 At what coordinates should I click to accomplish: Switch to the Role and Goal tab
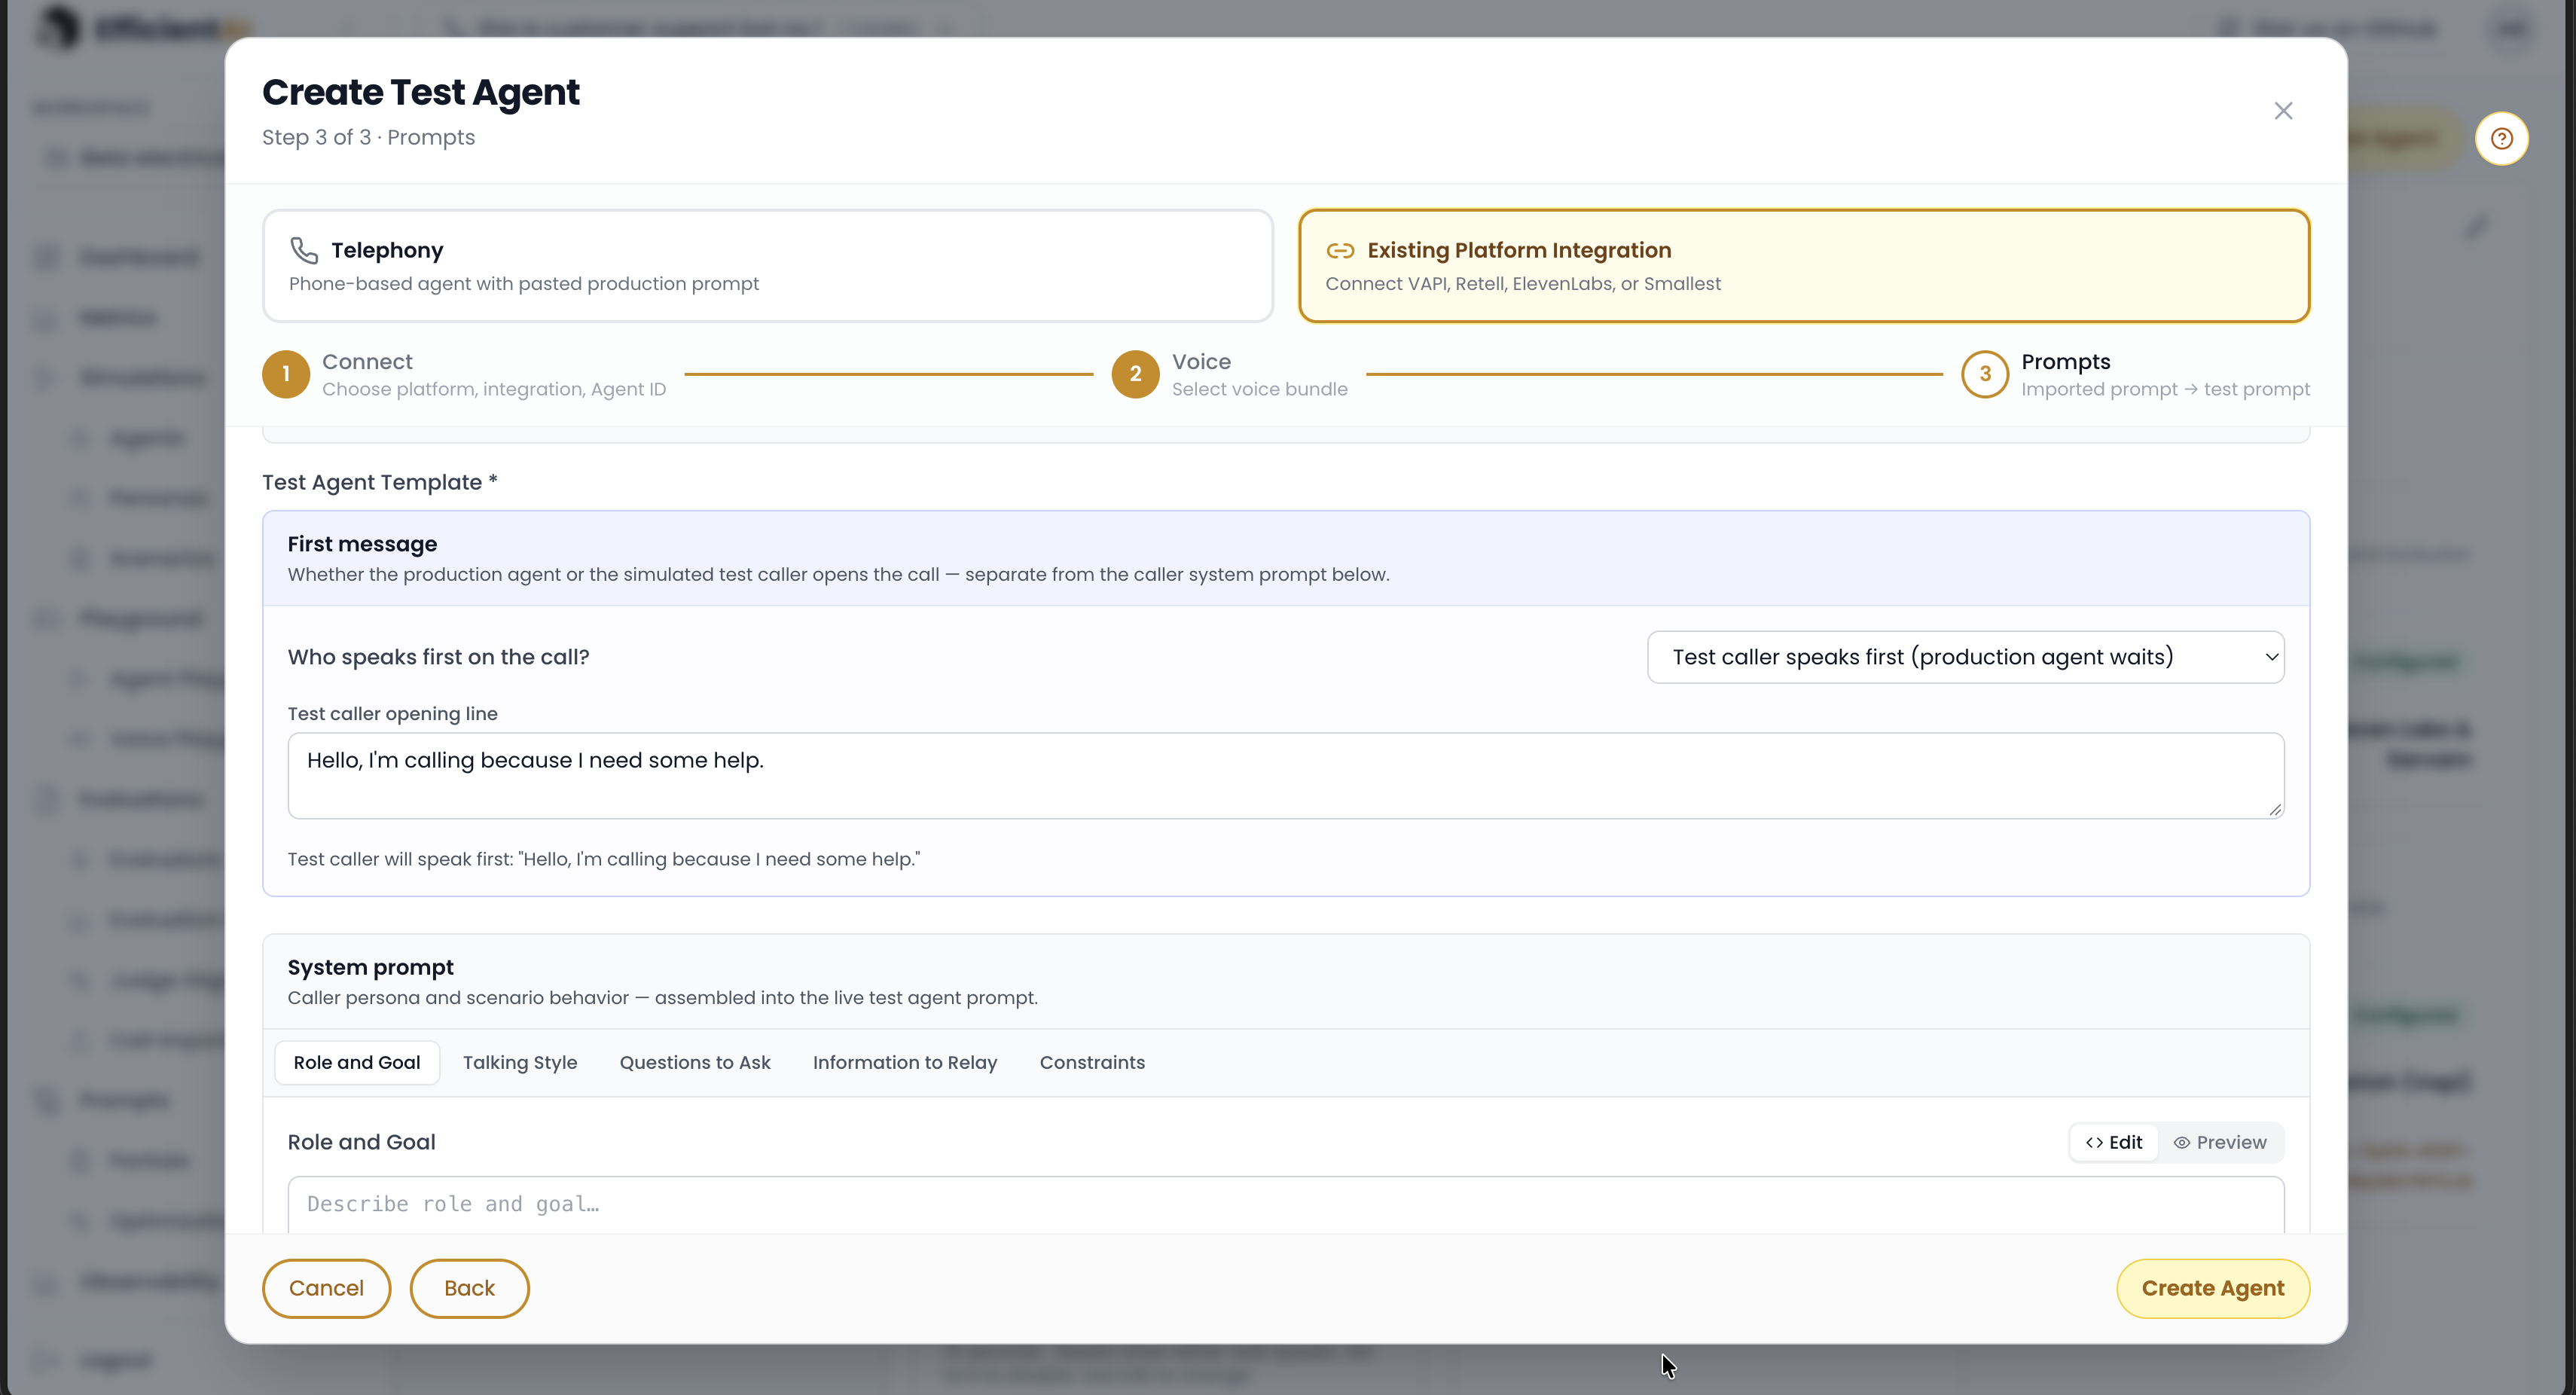pyautogui.click(x=357, y=1062)
